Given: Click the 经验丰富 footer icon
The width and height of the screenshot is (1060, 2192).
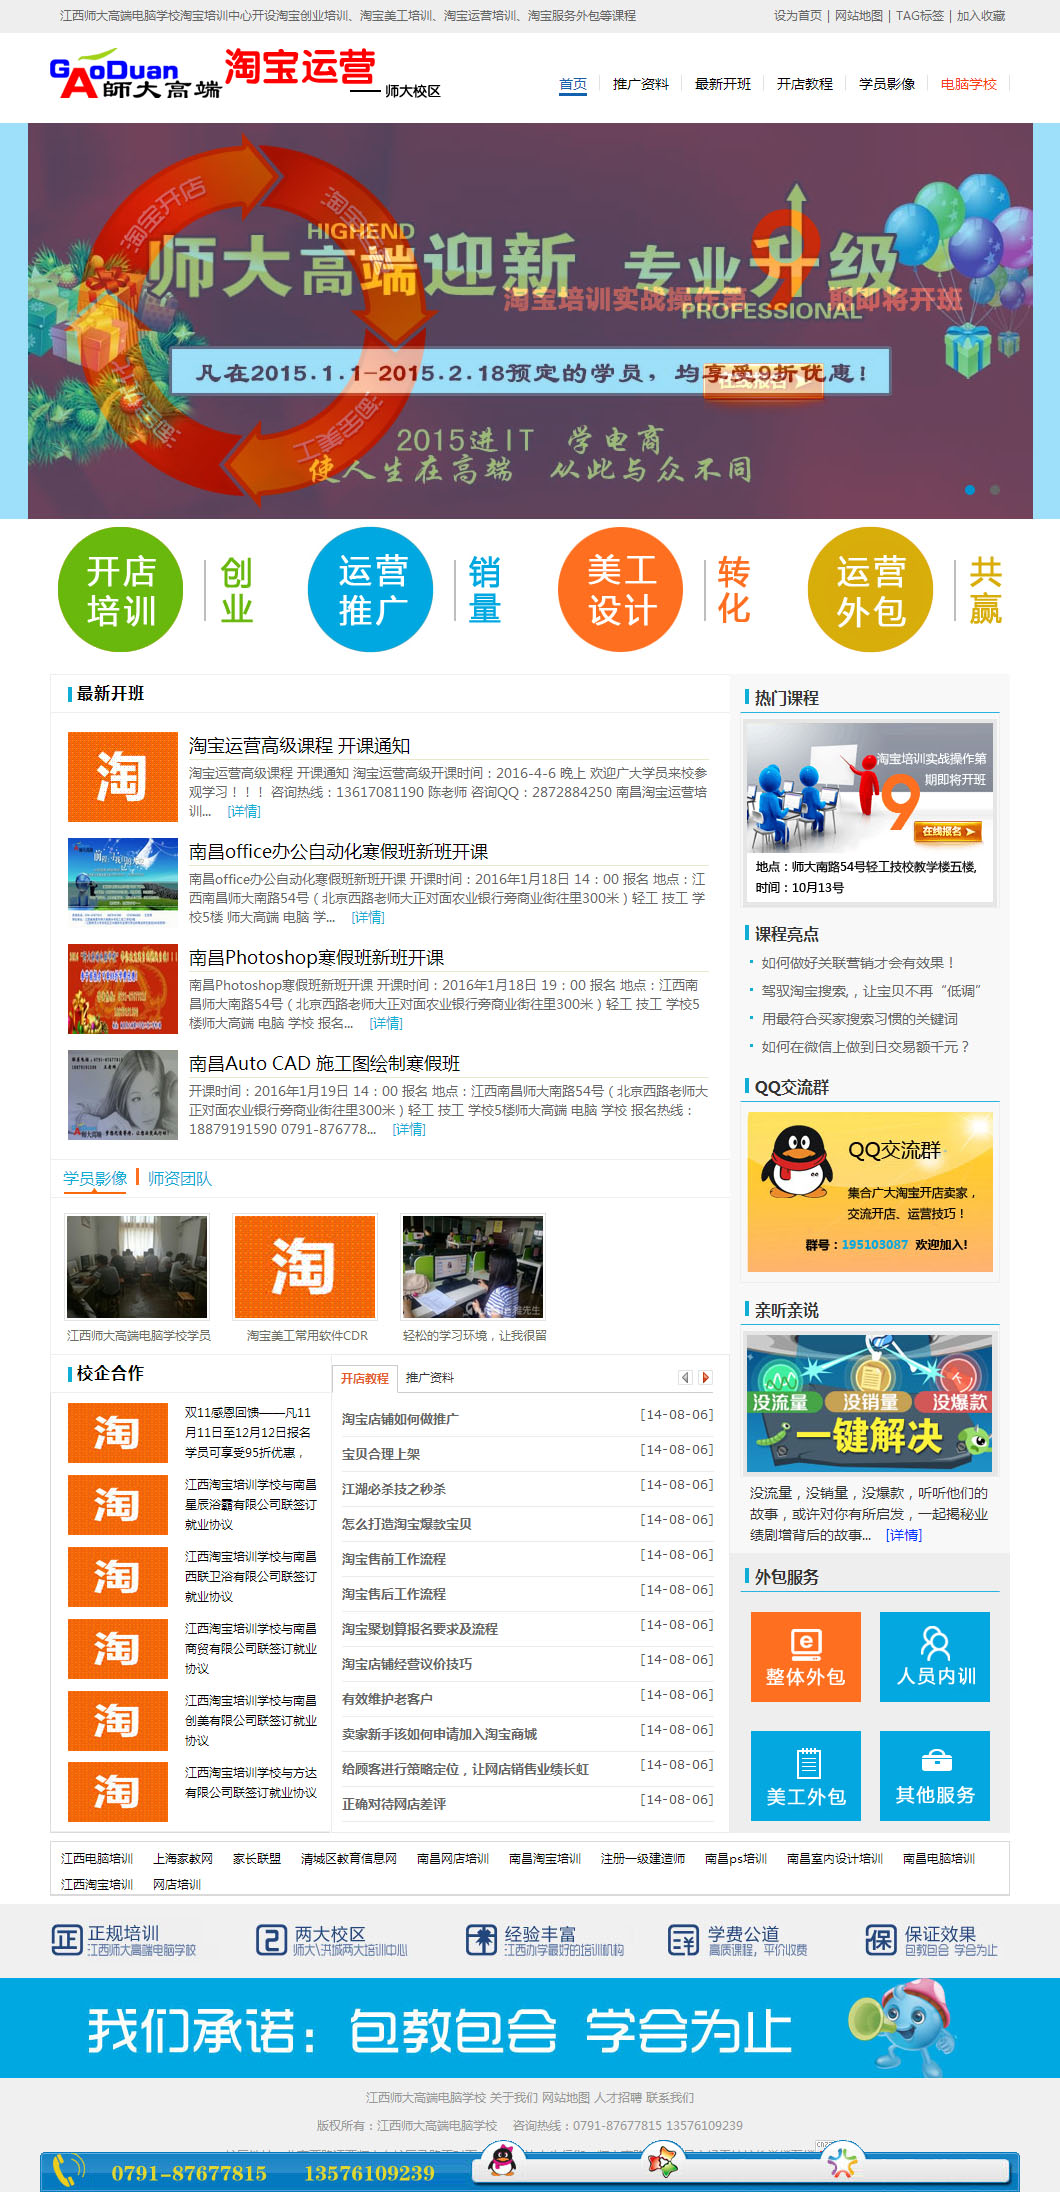Looking at the screenshot, I should point(481,1940).
